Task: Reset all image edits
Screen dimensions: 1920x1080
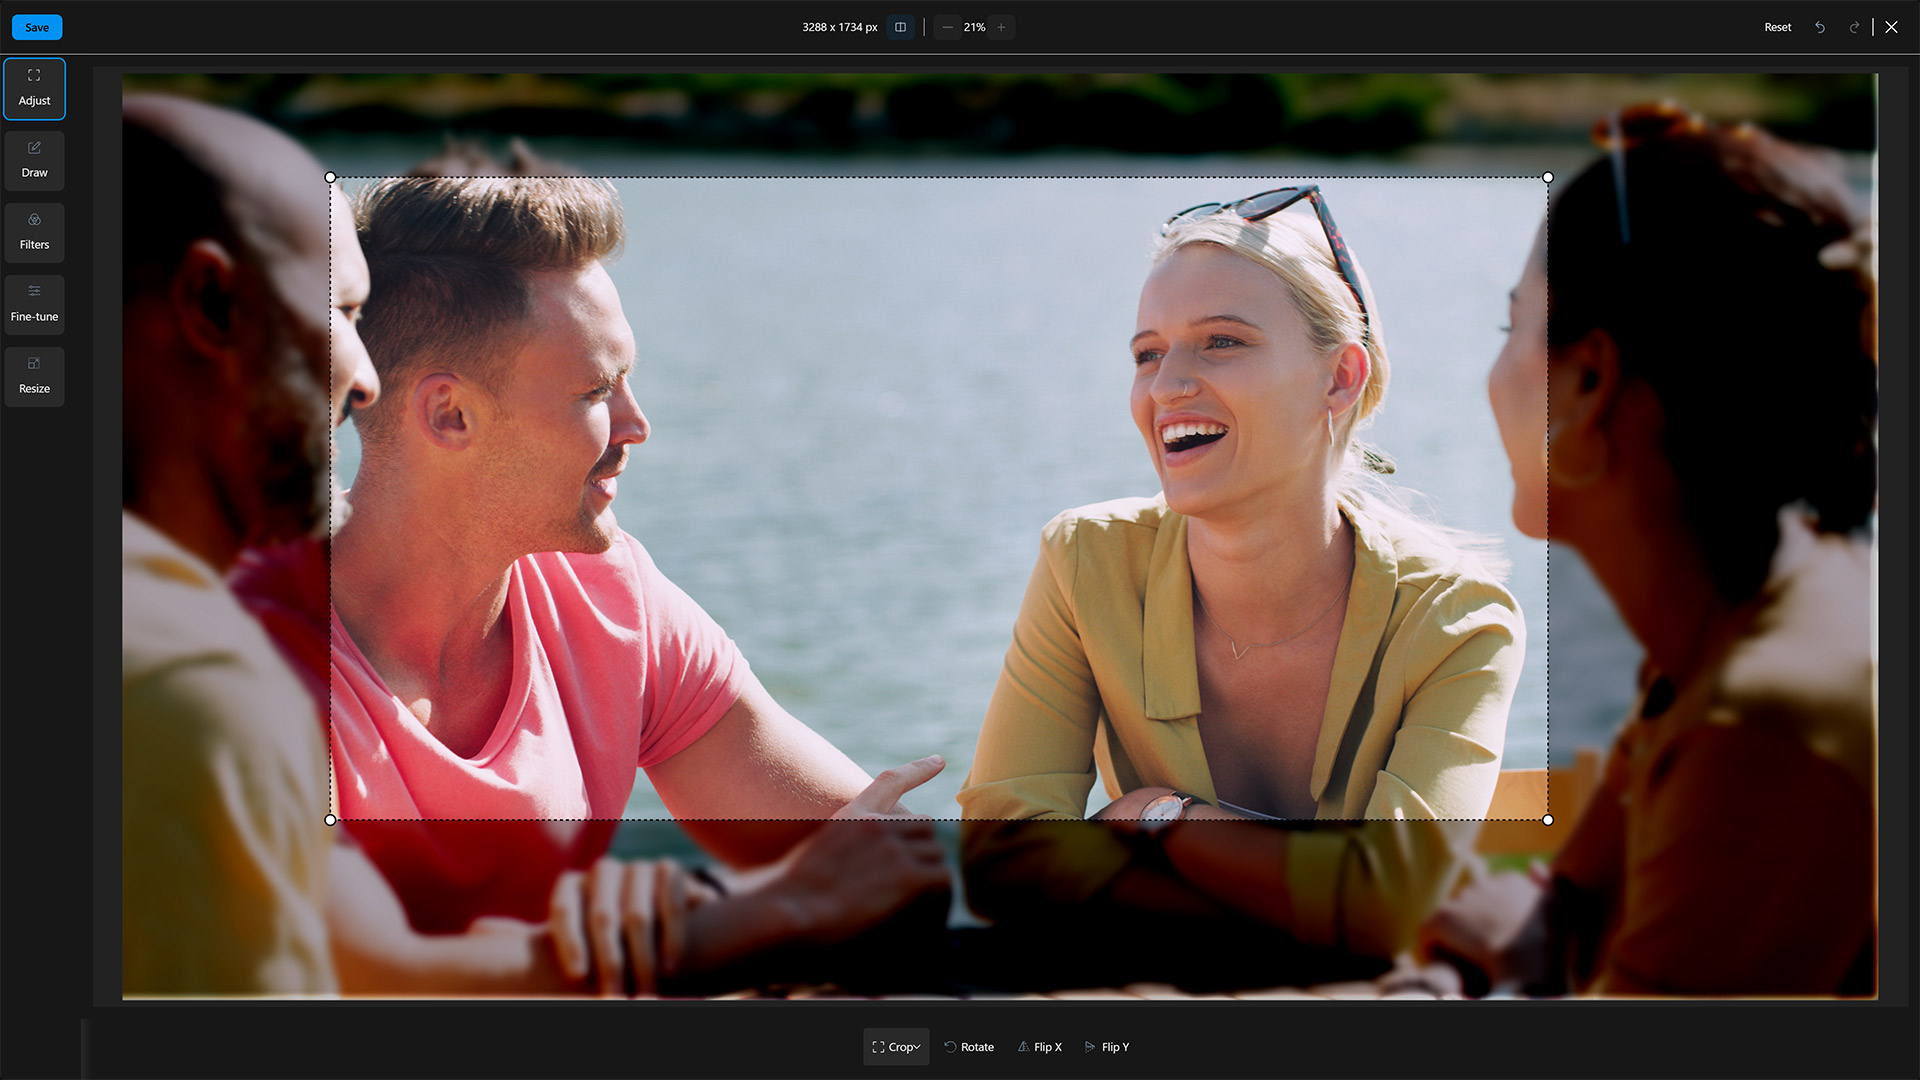Action: point(1777,27)
